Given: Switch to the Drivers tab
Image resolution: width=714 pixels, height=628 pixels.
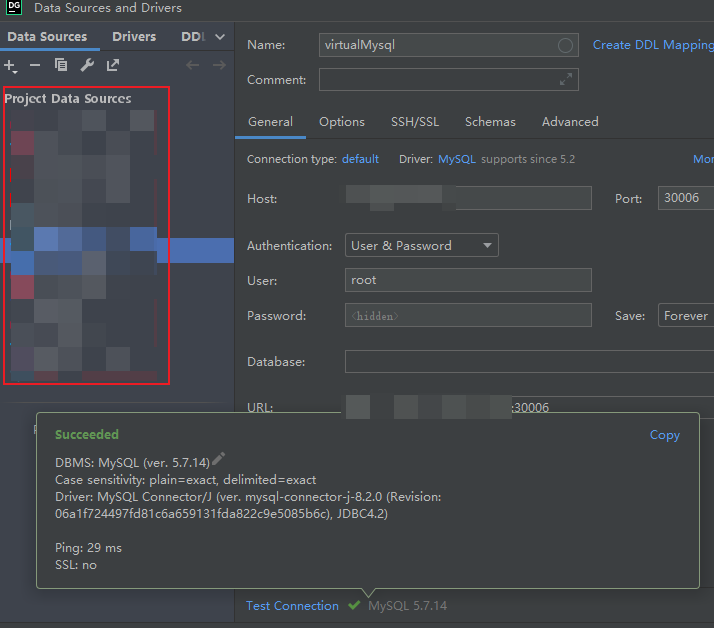Looking at the screenshot, I should (134, 36).
